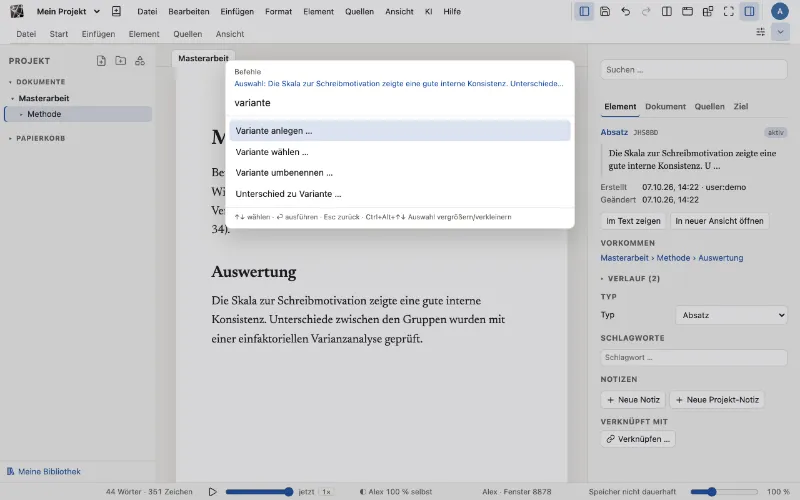Viewport: 800px width, 500px height.
Task: Choose 'Variante wählen …' command
Action: pyautogui.click(x=399, y=152)
